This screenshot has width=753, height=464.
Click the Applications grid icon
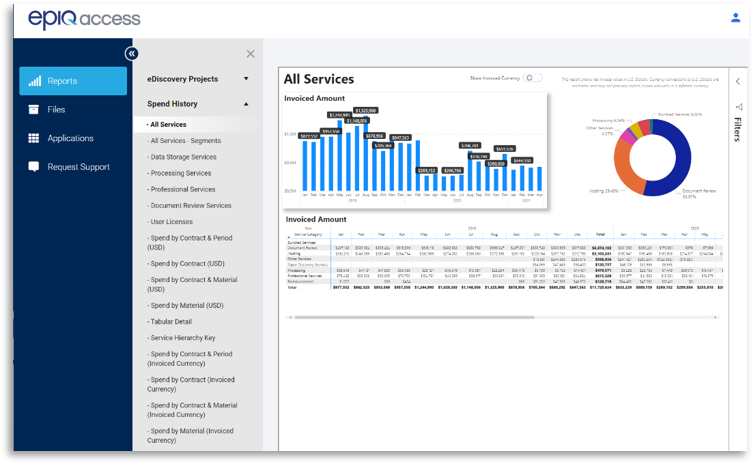pyautogui.click(x=34, y=138)
